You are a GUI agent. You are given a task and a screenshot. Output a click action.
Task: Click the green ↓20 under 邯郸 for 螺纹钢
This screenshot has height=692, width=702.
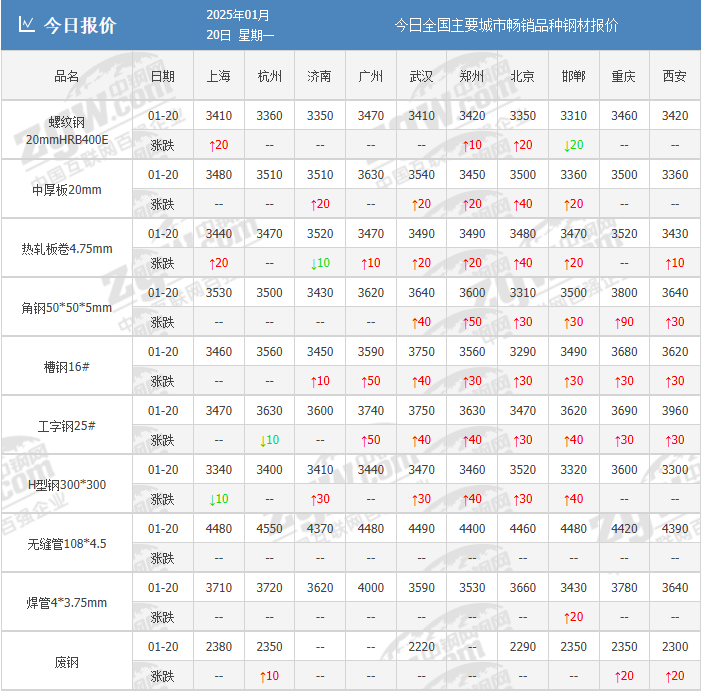click(574, 145)
